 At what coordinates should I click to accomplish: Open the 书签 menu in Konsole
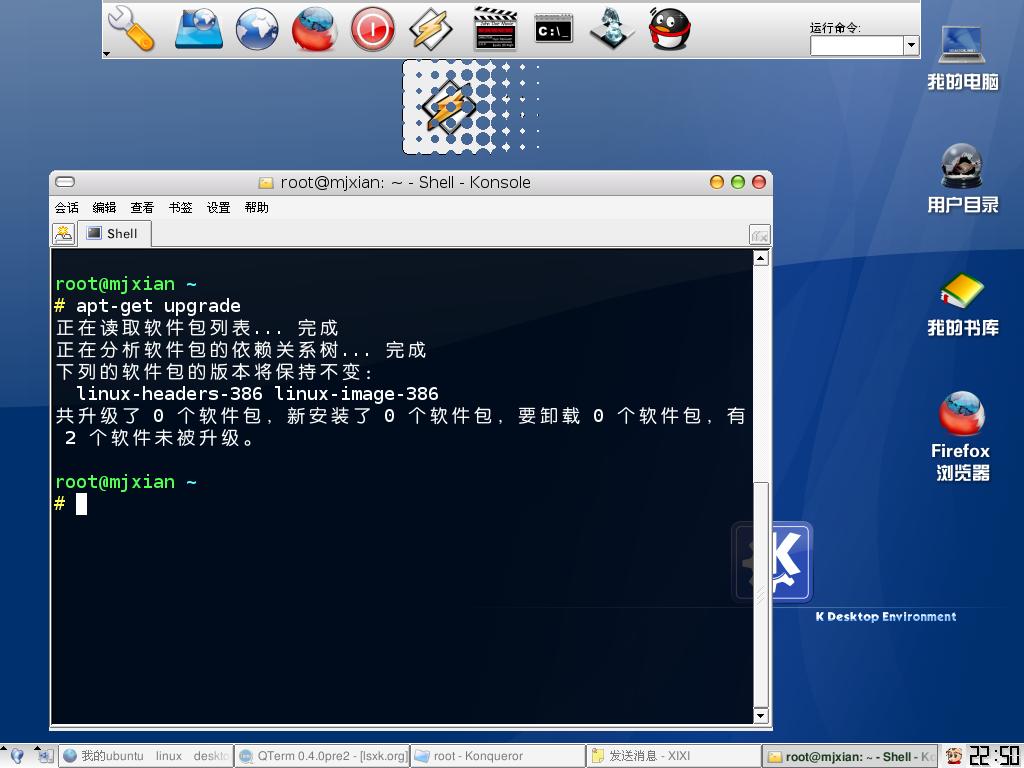pyautogui.click(x=180, y=208)
